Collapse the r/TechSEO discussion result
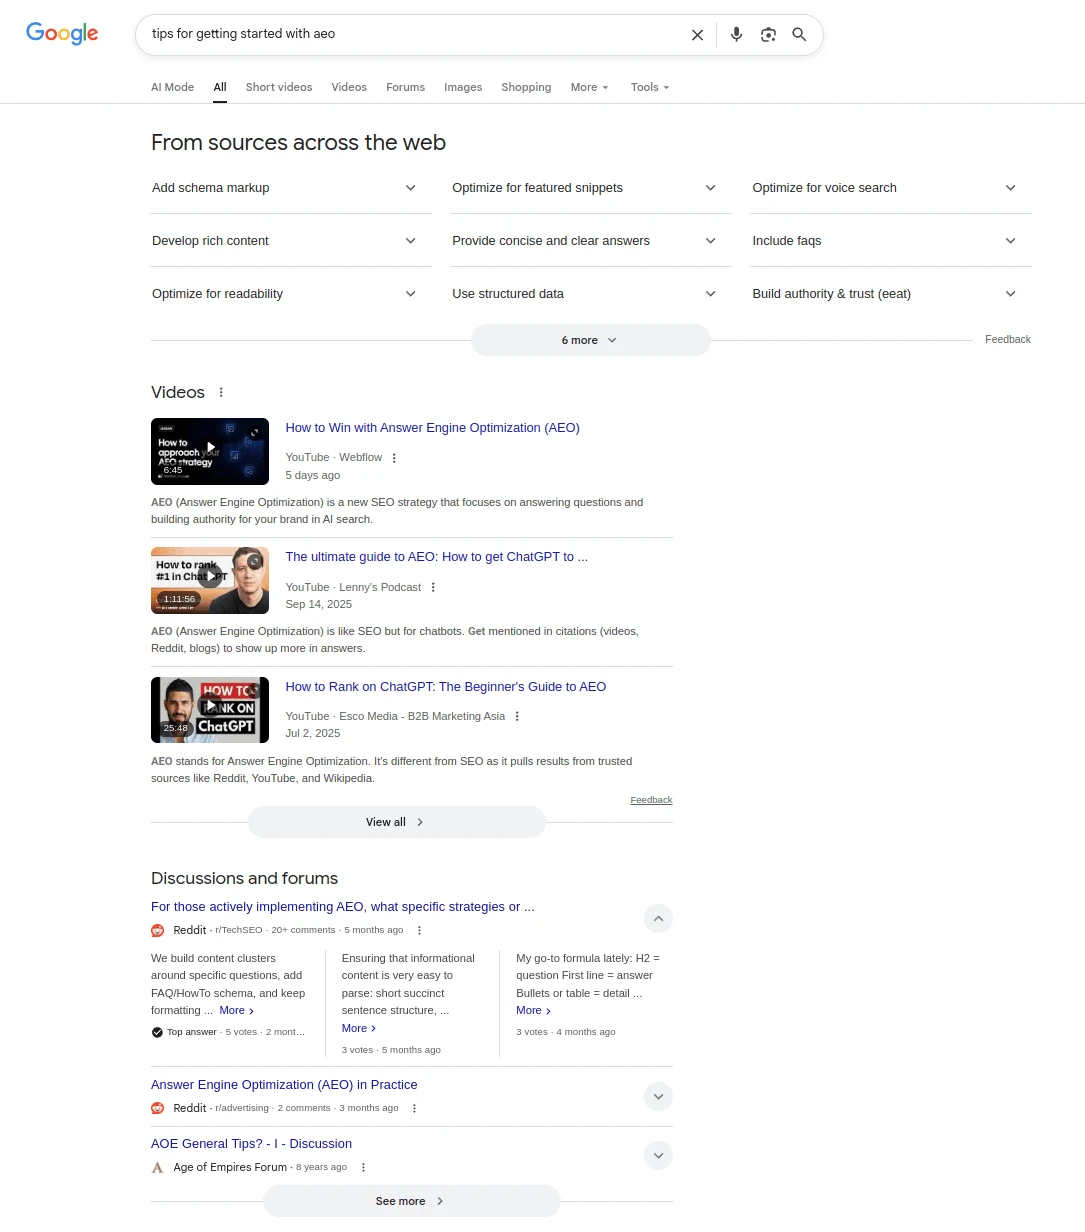Image resolution: width=1085 pixels, height=1232 pixels. tap(658, 919)
